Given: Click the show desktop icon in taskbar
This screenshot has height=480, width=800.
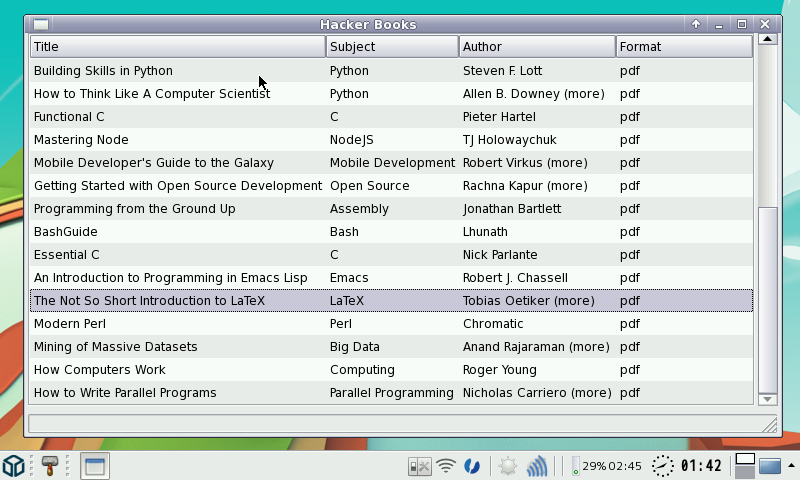Looking at the screenshot, I should click(769, 466).
